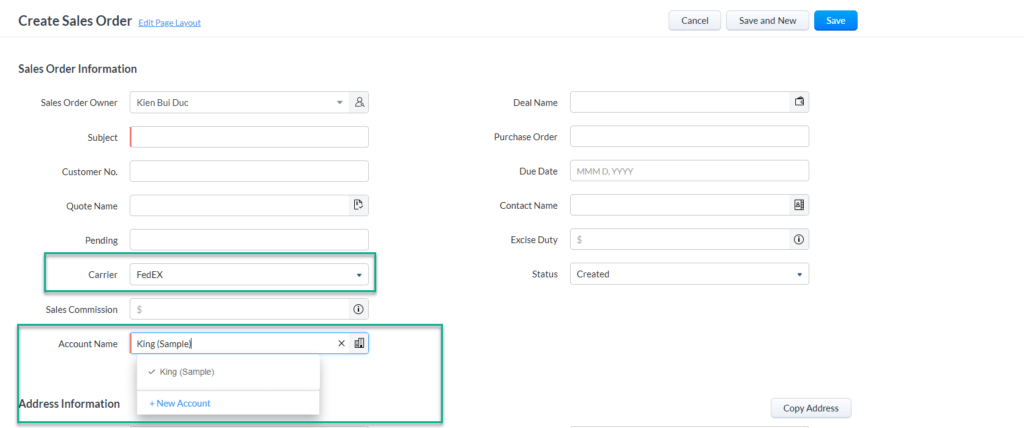Screen dimensions: 1024x428
Task: Clear the Account Name field with X
Action: 341,344
